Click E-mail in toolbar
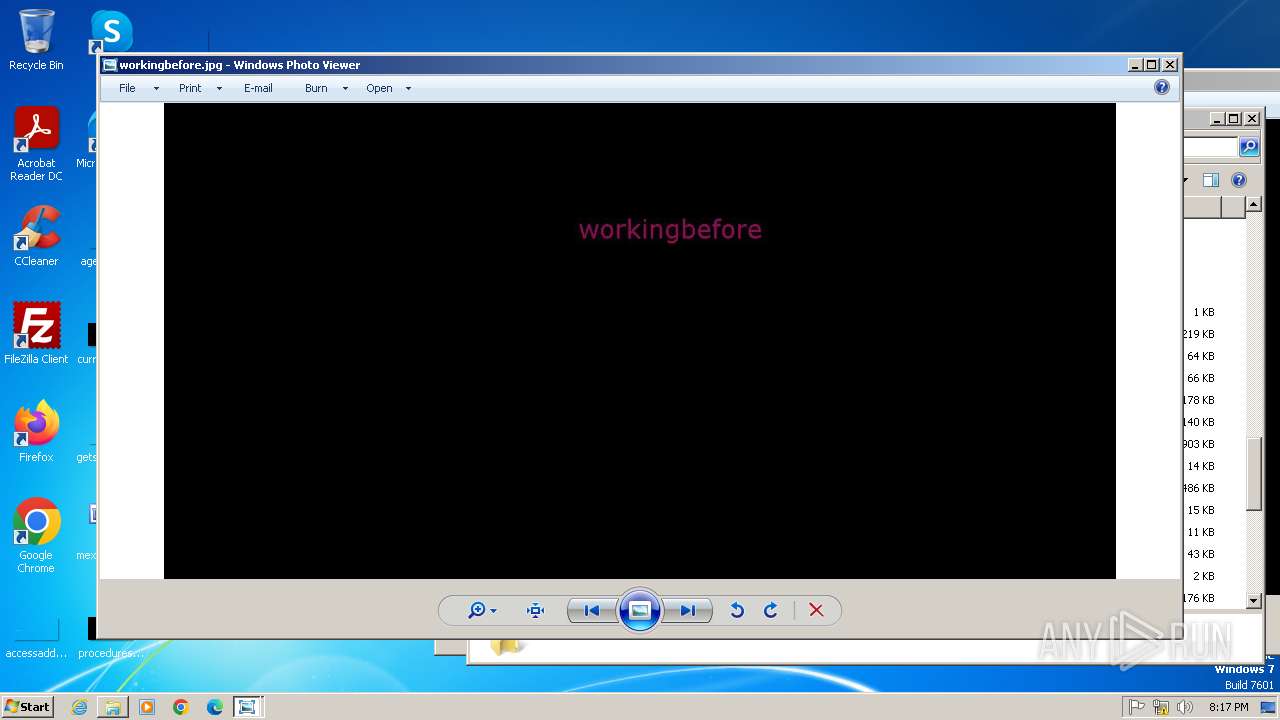 pyautogui.click(x=258, y=88)
